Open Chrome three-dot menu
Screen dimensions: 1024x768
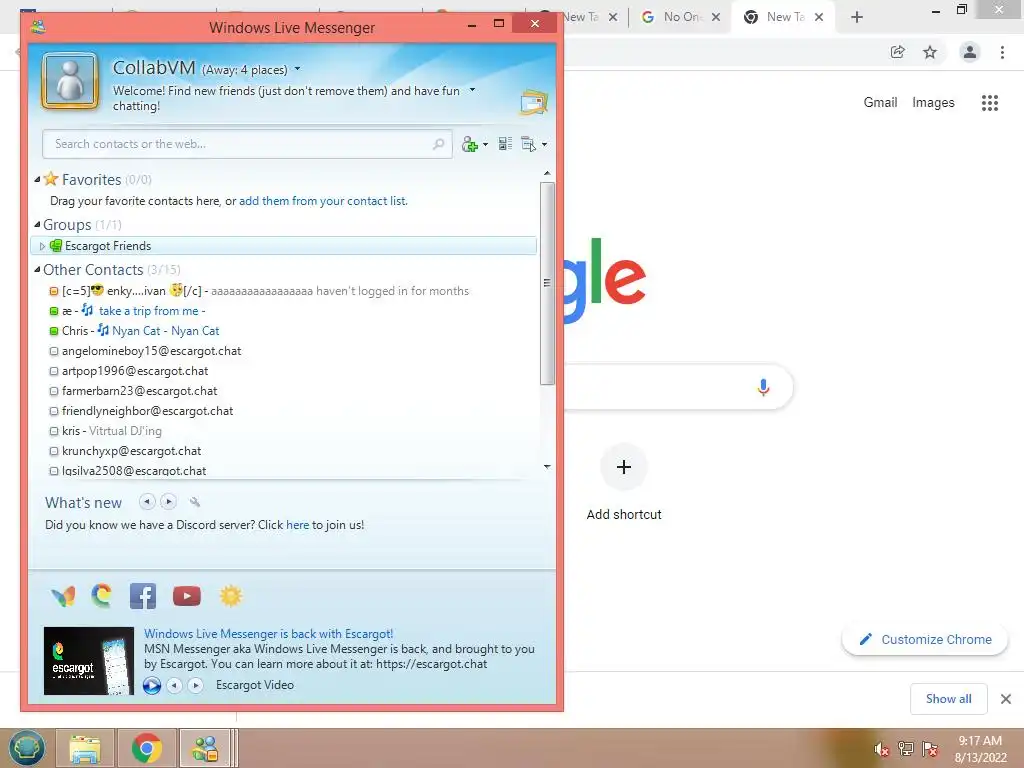coord(1002,52)
